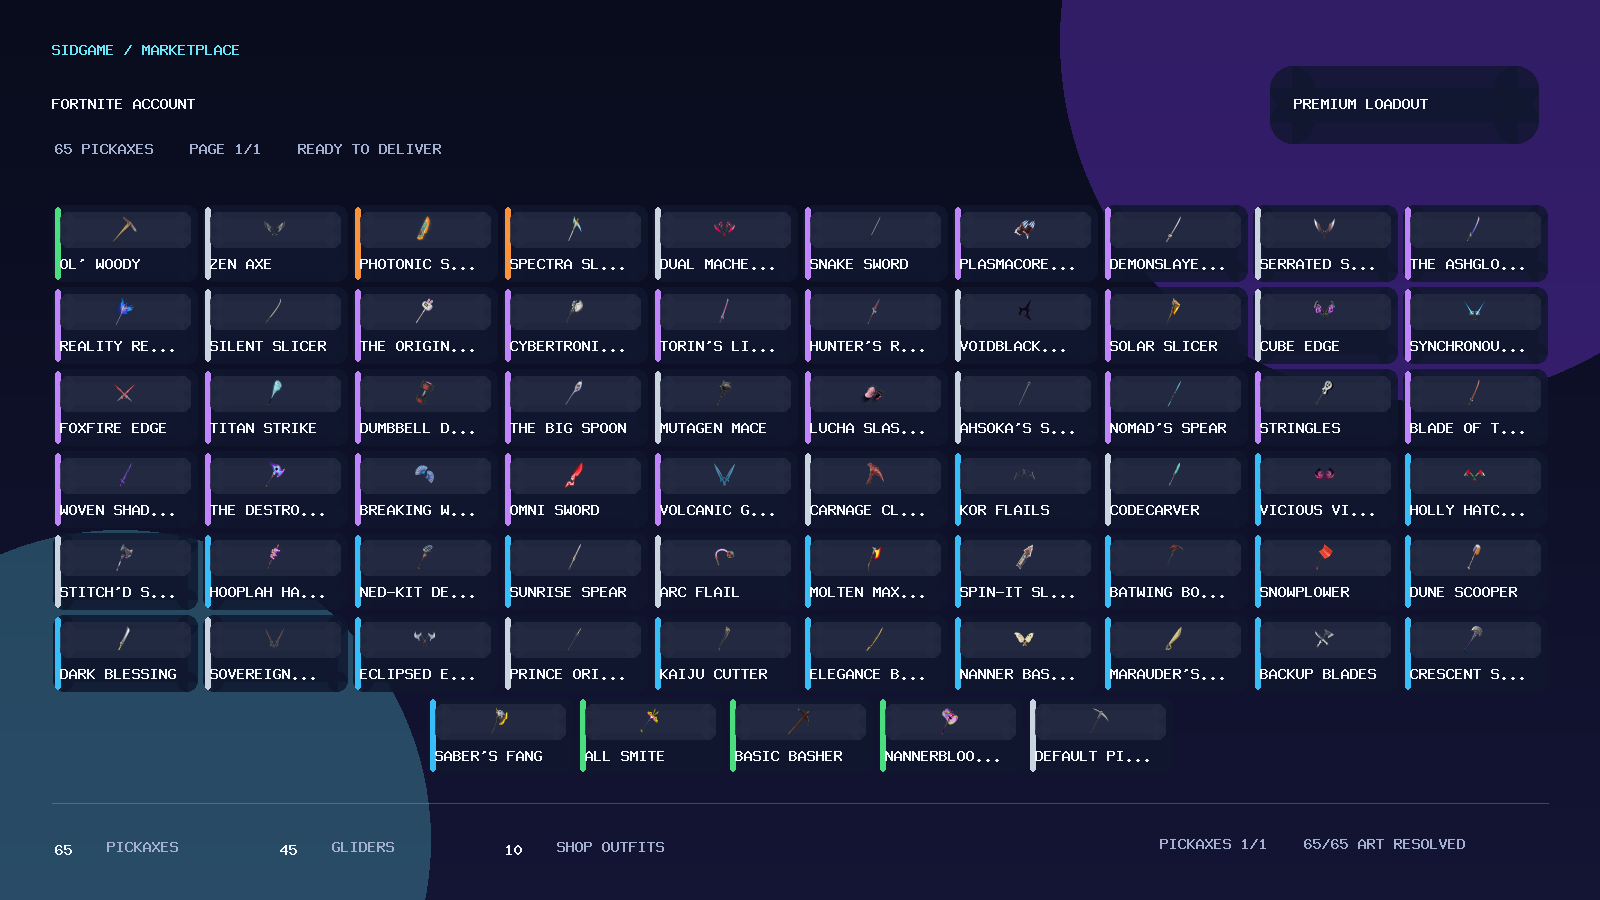This screenshot has width=1600, height=900.
Task: Open the Marketplace breadcrumb link
Action: [x=190, y=50]
